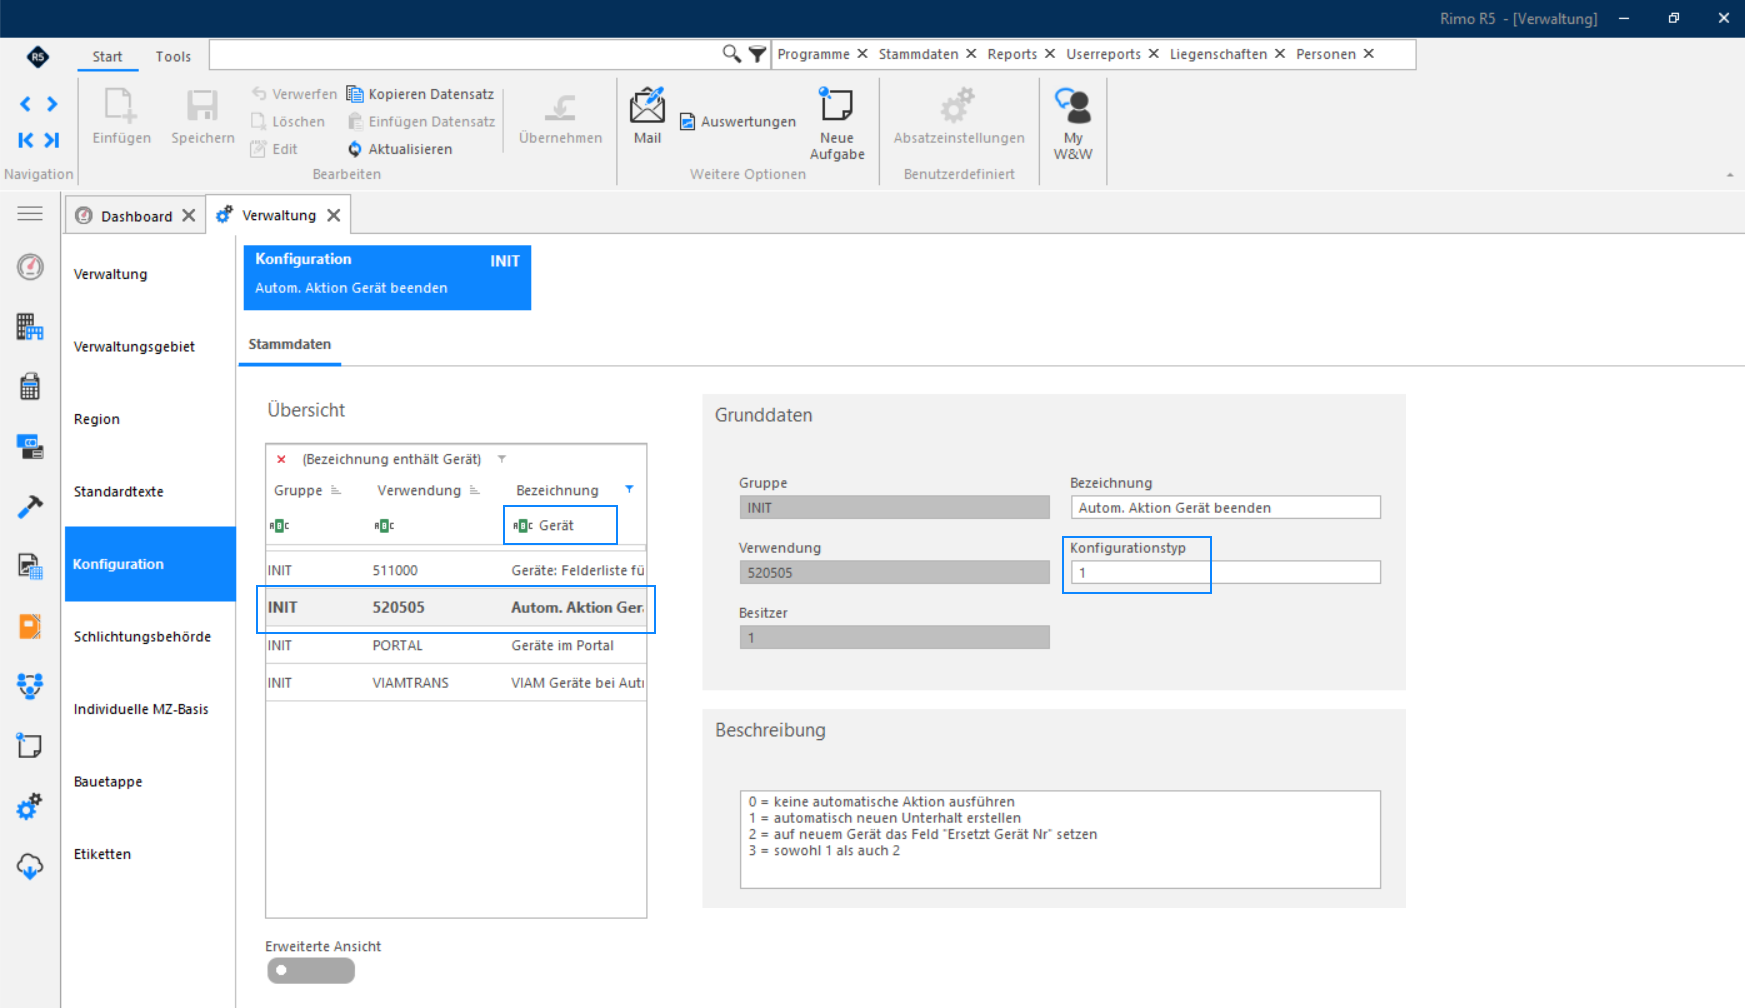Open the cloud download sidebar icon
This screenshot has height=1008, width=1745.
pos(30,866)
